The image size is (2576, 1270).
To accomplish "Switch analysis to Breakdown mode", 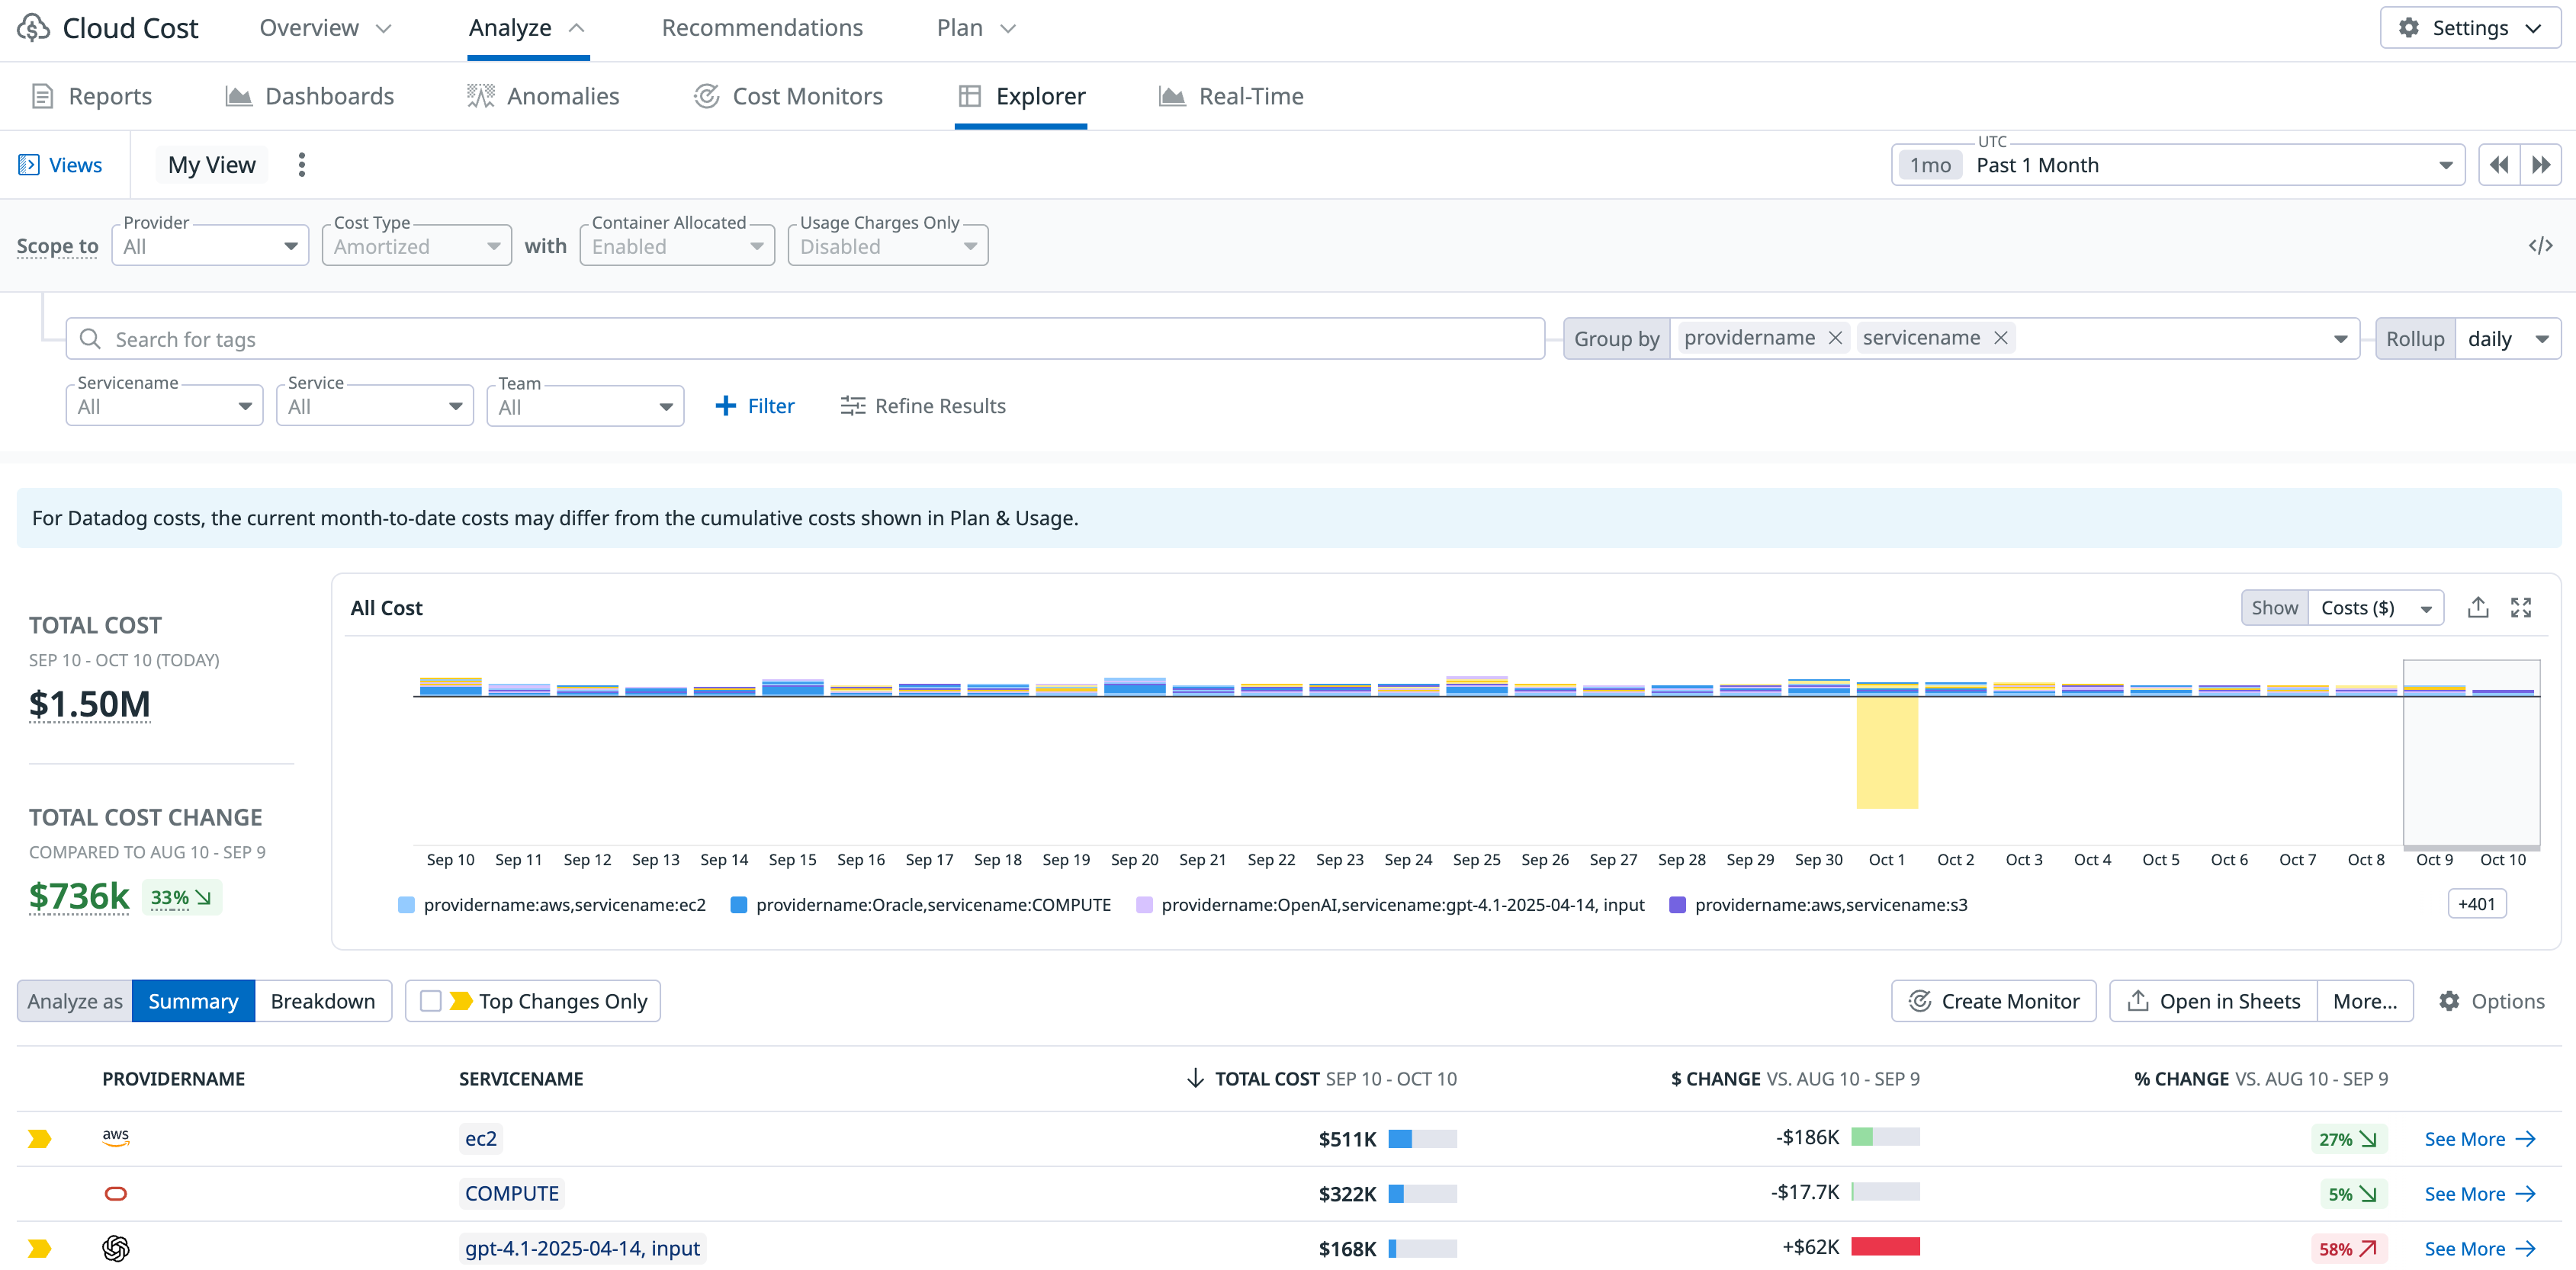I will click(x=322, y=1001).
